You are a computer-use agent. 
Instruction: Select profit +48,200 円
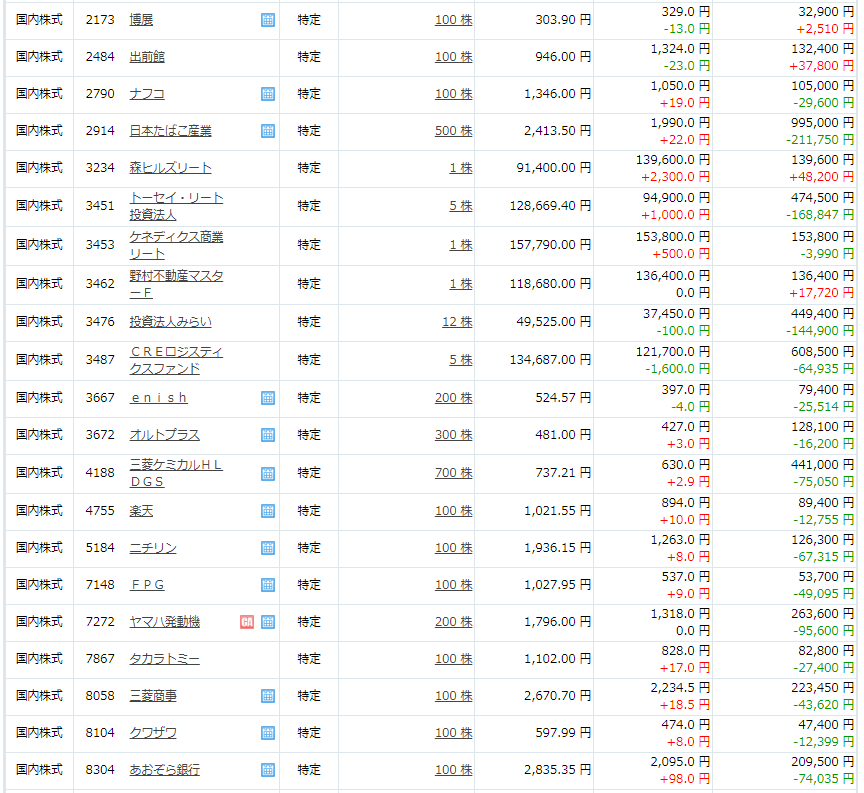(821, 176)
